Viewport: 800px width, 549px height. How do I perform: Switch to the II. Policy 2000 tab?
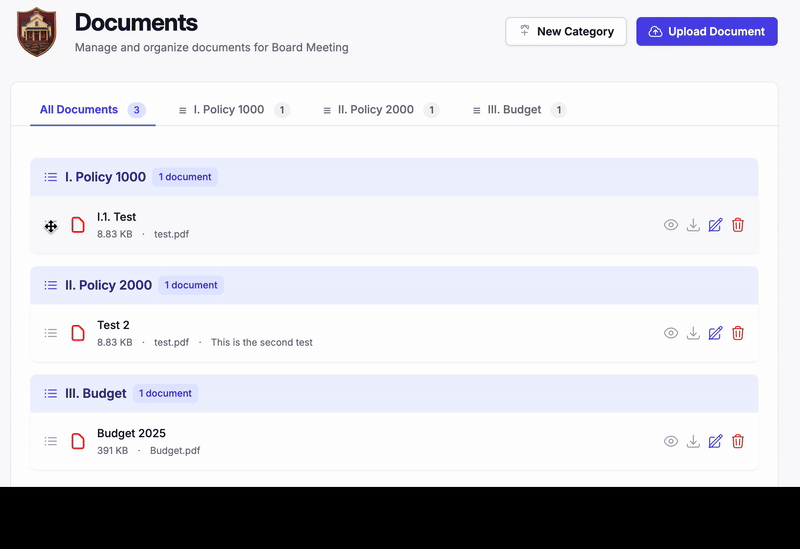[x=381, y=110]
